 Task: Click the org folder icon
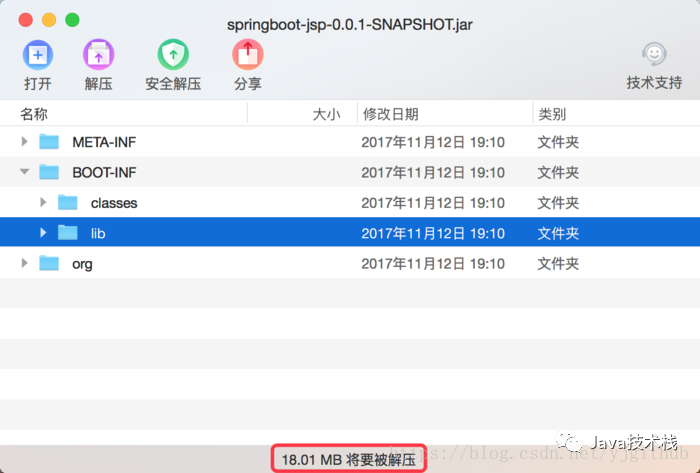coord(49,263)
